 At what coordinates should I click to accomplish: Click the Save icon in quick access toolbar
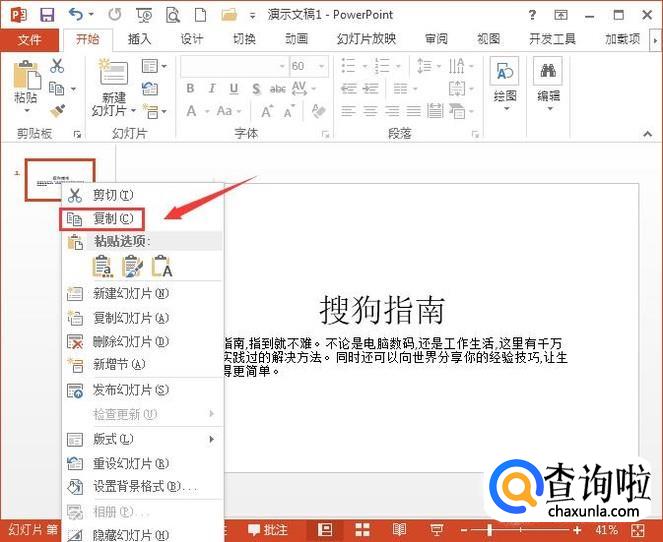click(47, 15)
